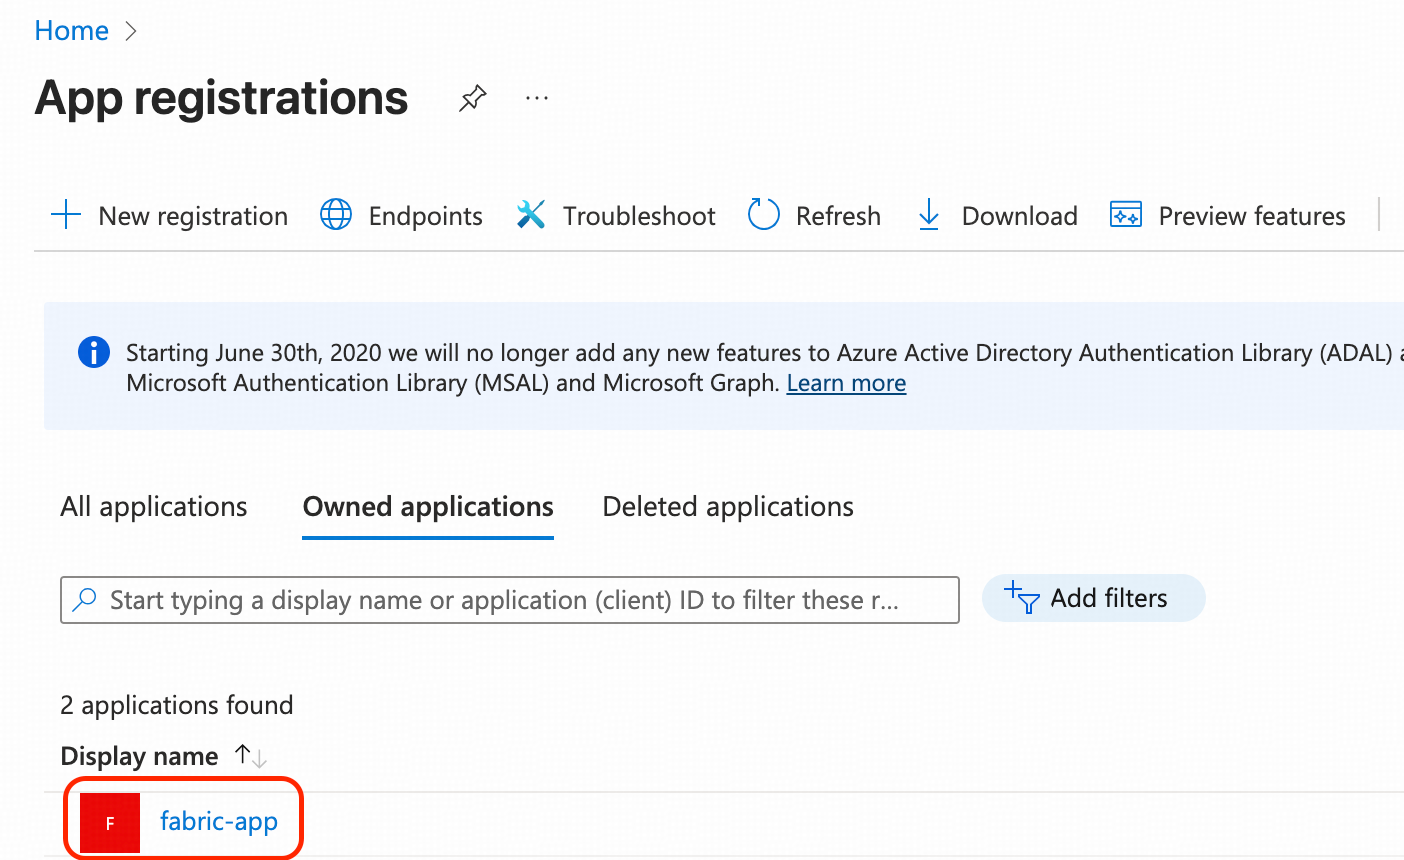Click the Download arrow icon
This screenshot has width=1404, height=860.
click(x=929, y=215)
